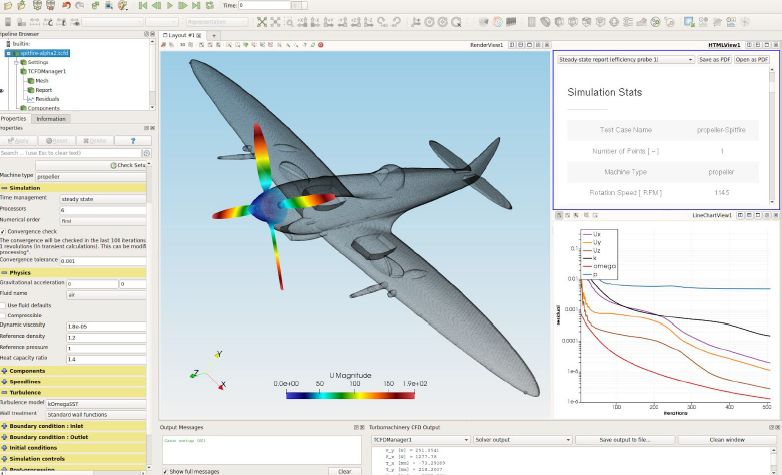Screen dimensions: 782x475
Task: Click the Undo arrow icon
Action: point(66,5)
